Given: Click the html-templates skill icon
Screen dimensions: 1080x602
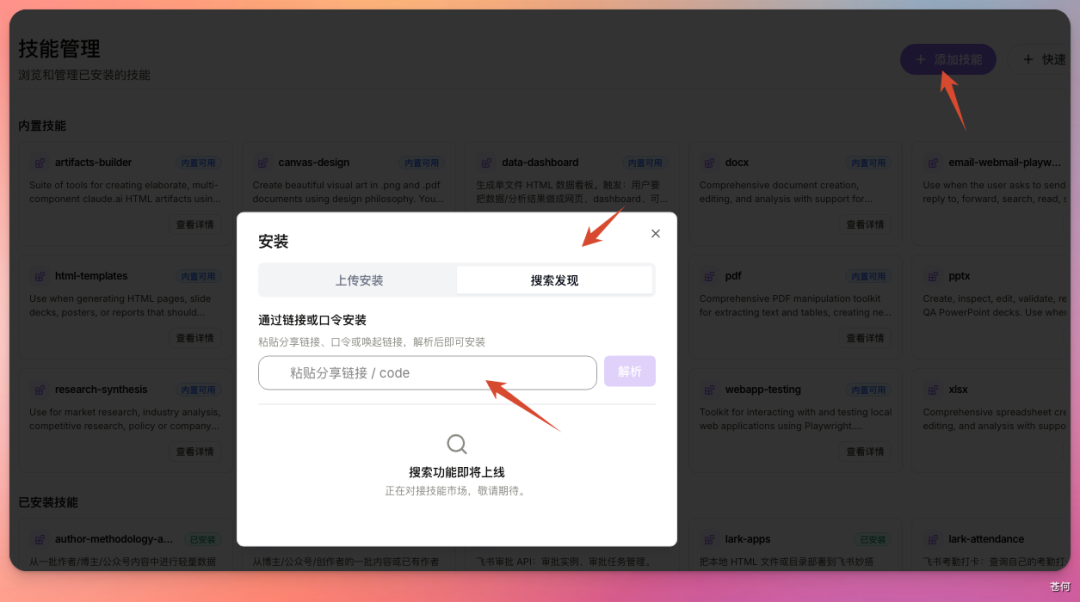Looking at the screenshot, I should [40, 276].
